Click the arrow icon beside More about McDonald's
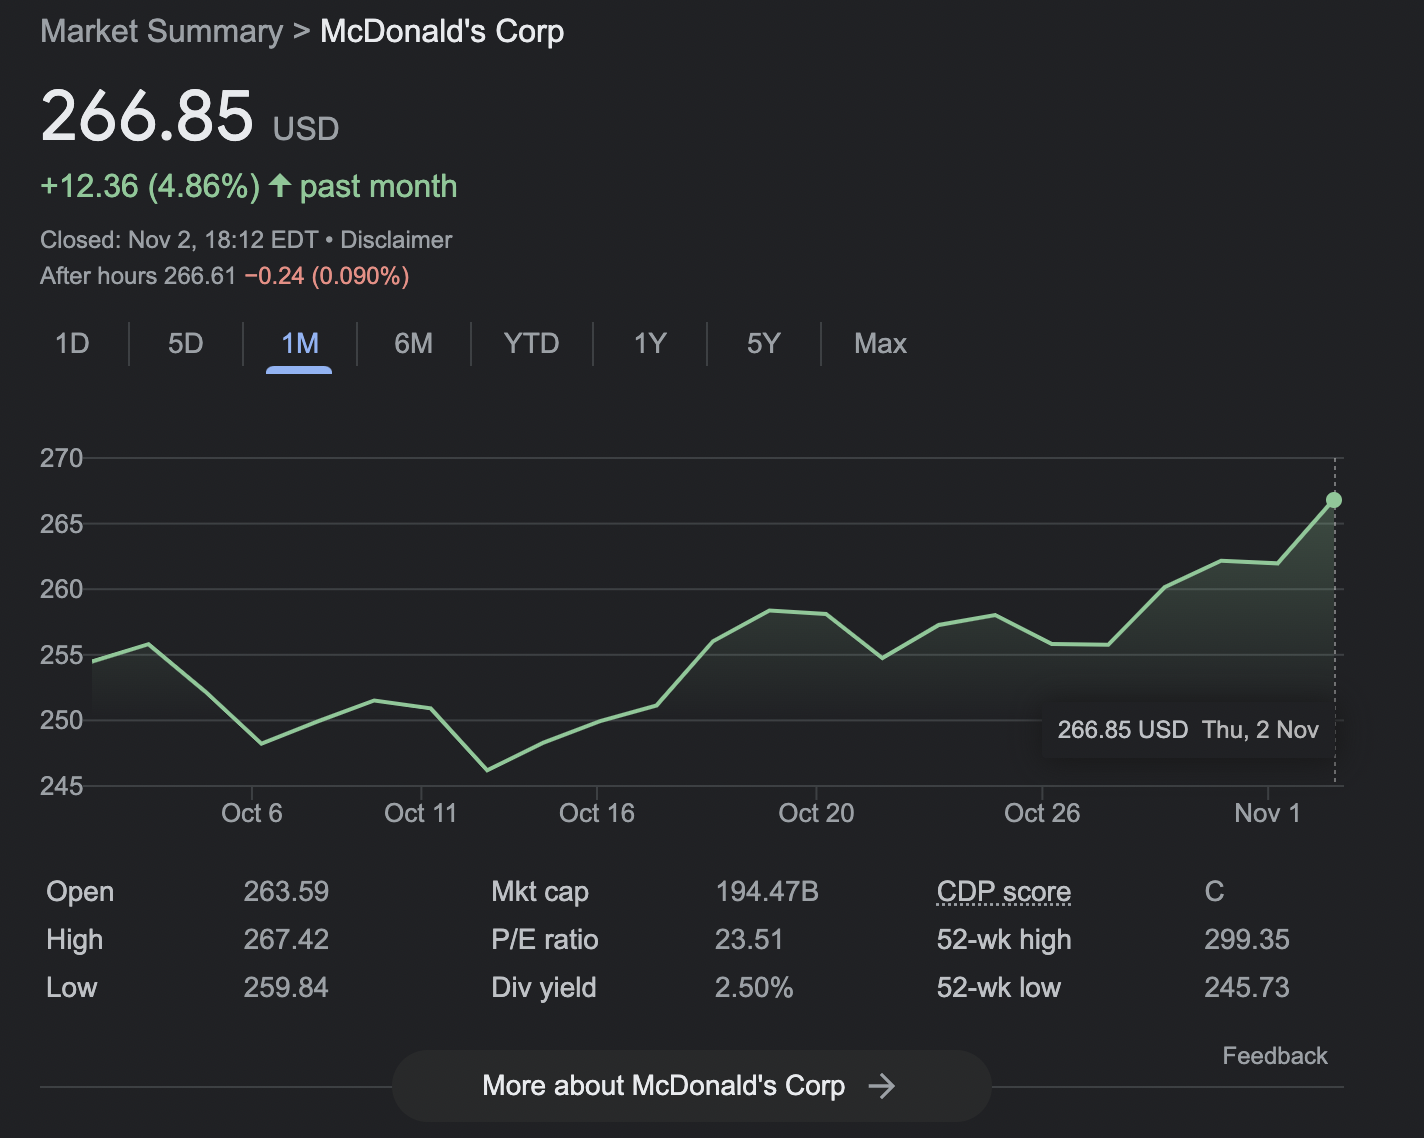Screen dimensions: 1424x1138 click(x=881, y=1086)
